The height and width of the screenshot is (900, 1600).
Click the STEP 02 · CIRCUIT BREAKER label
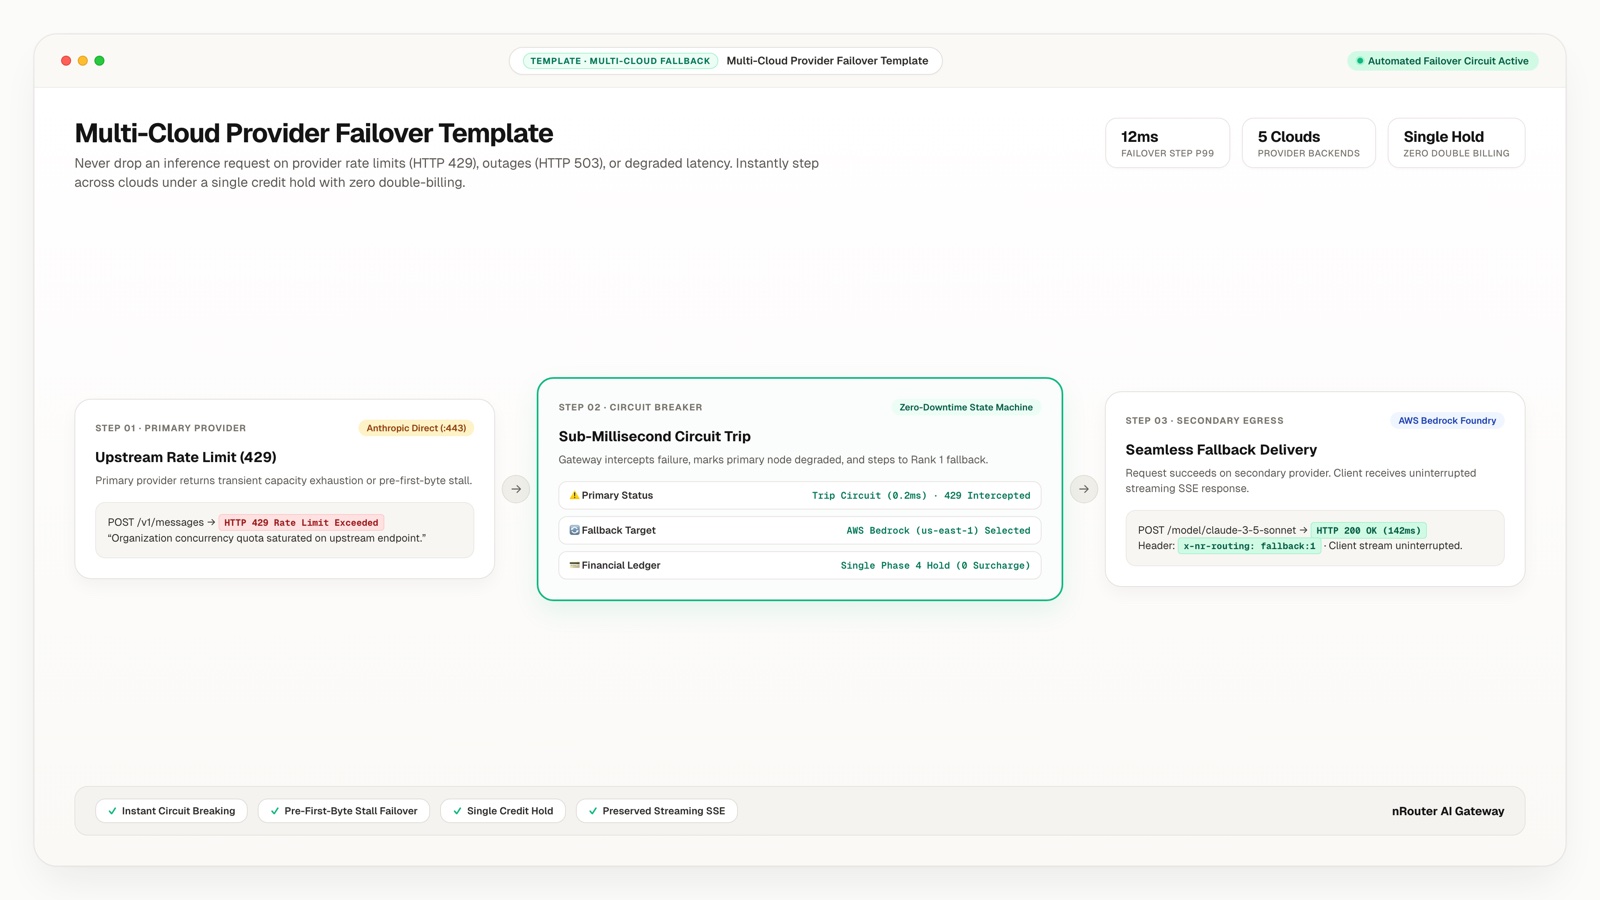[x=630, y=407]
